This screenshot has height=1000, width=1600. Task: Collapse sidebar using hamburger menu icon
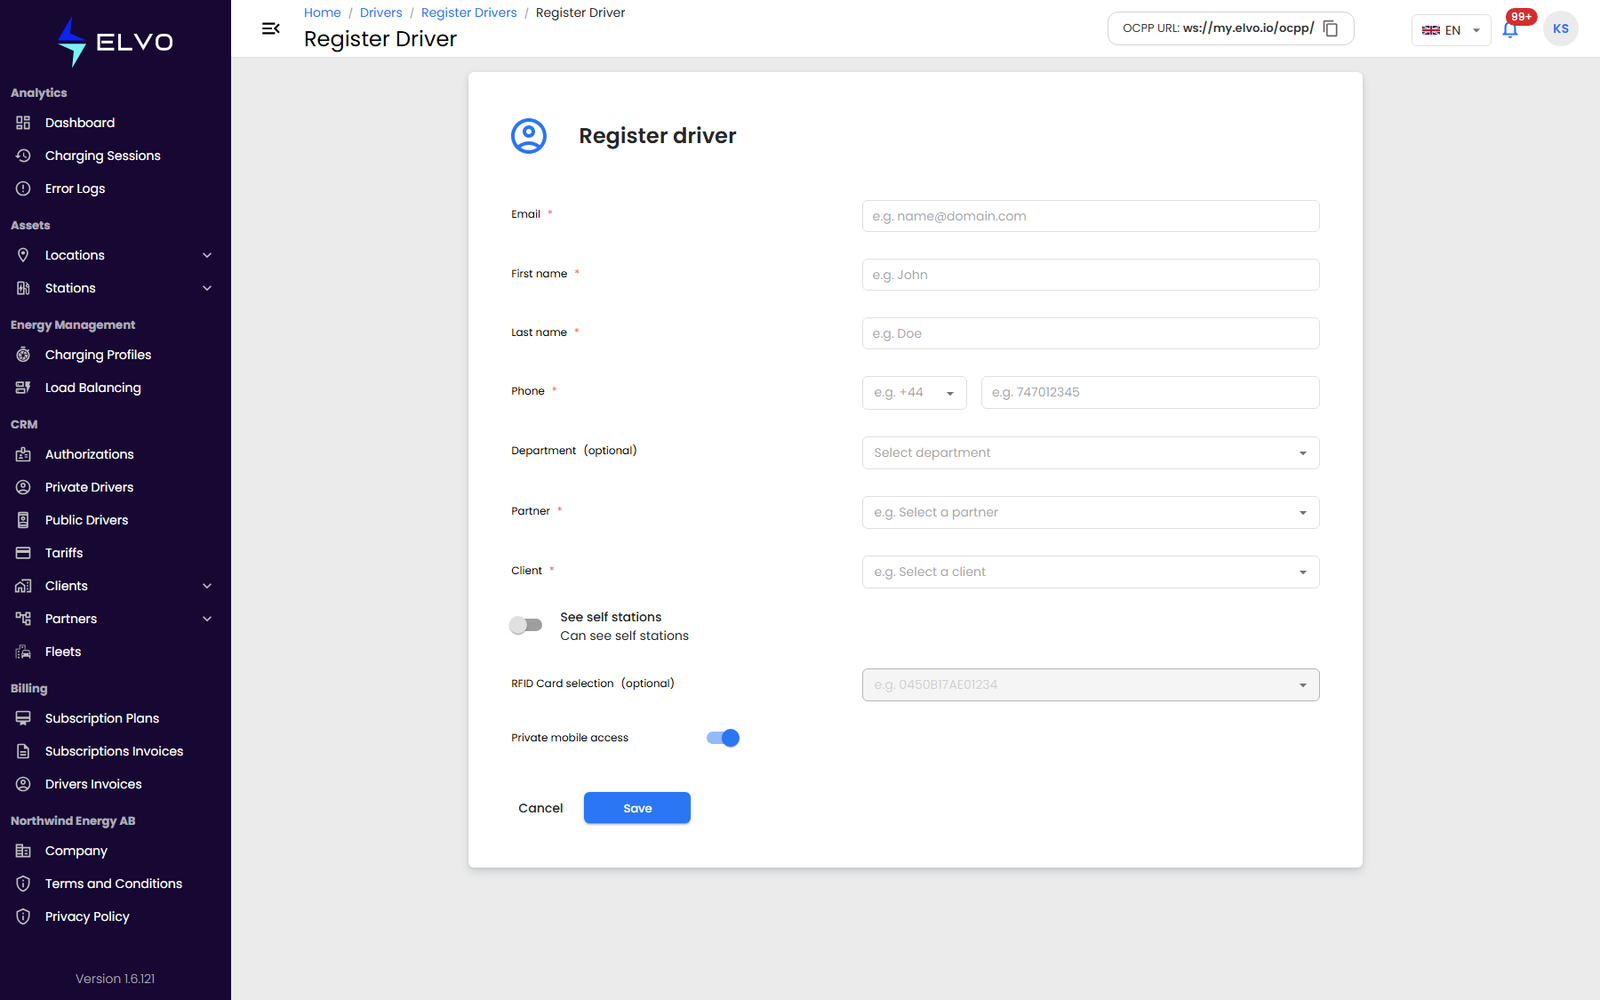(270, 28)
